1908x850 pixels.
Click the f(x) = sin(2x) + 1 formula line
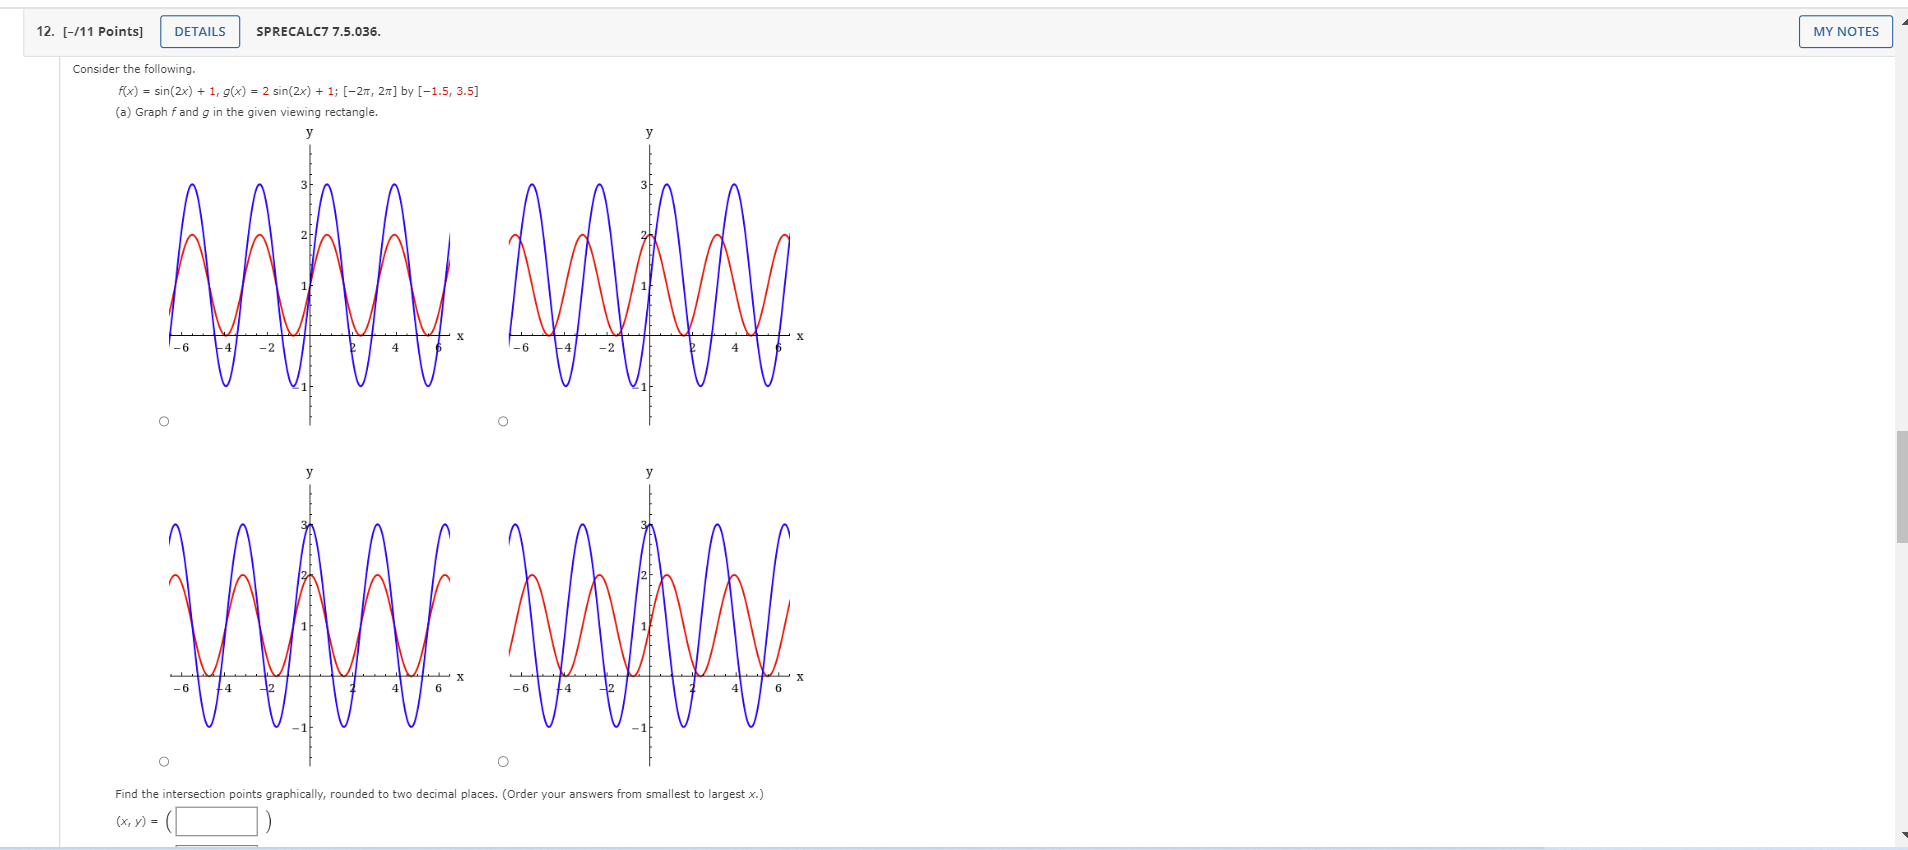[x=298, y=91]
